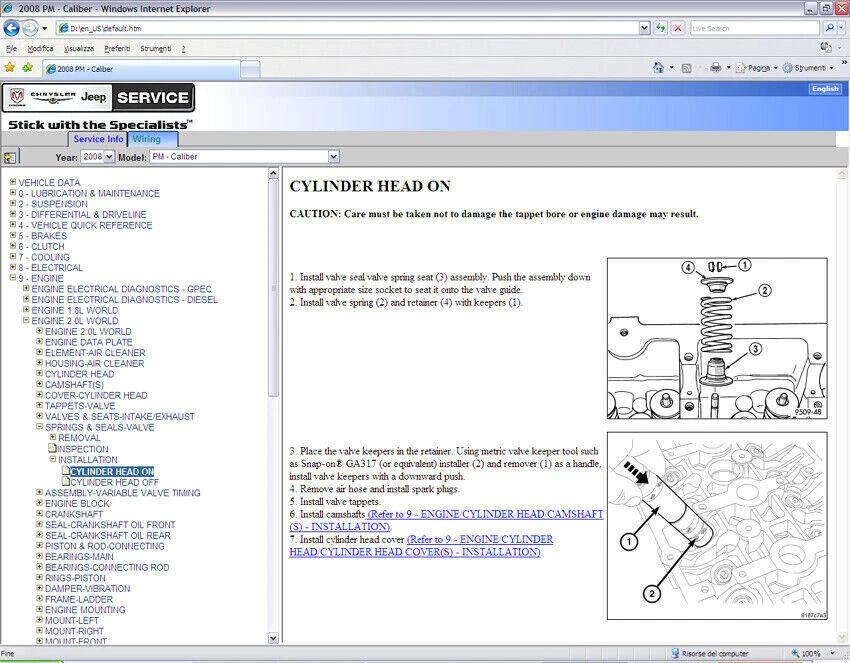Click the navigation frame toggle icon beside Year
The height and width of the screenshot is (663, 850).
point(10,157)
